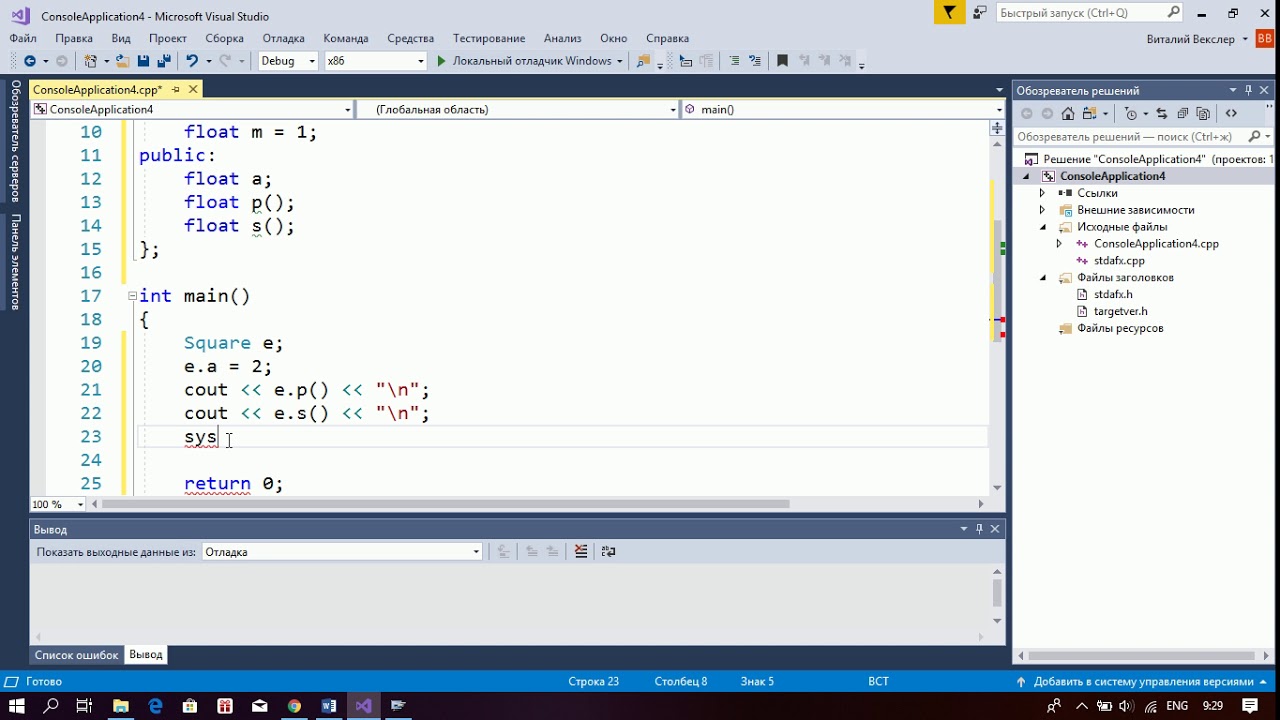The image size is (1280, 720).
Task: Open the Глобальная область scope dropdown
Action: click(518, 109)
